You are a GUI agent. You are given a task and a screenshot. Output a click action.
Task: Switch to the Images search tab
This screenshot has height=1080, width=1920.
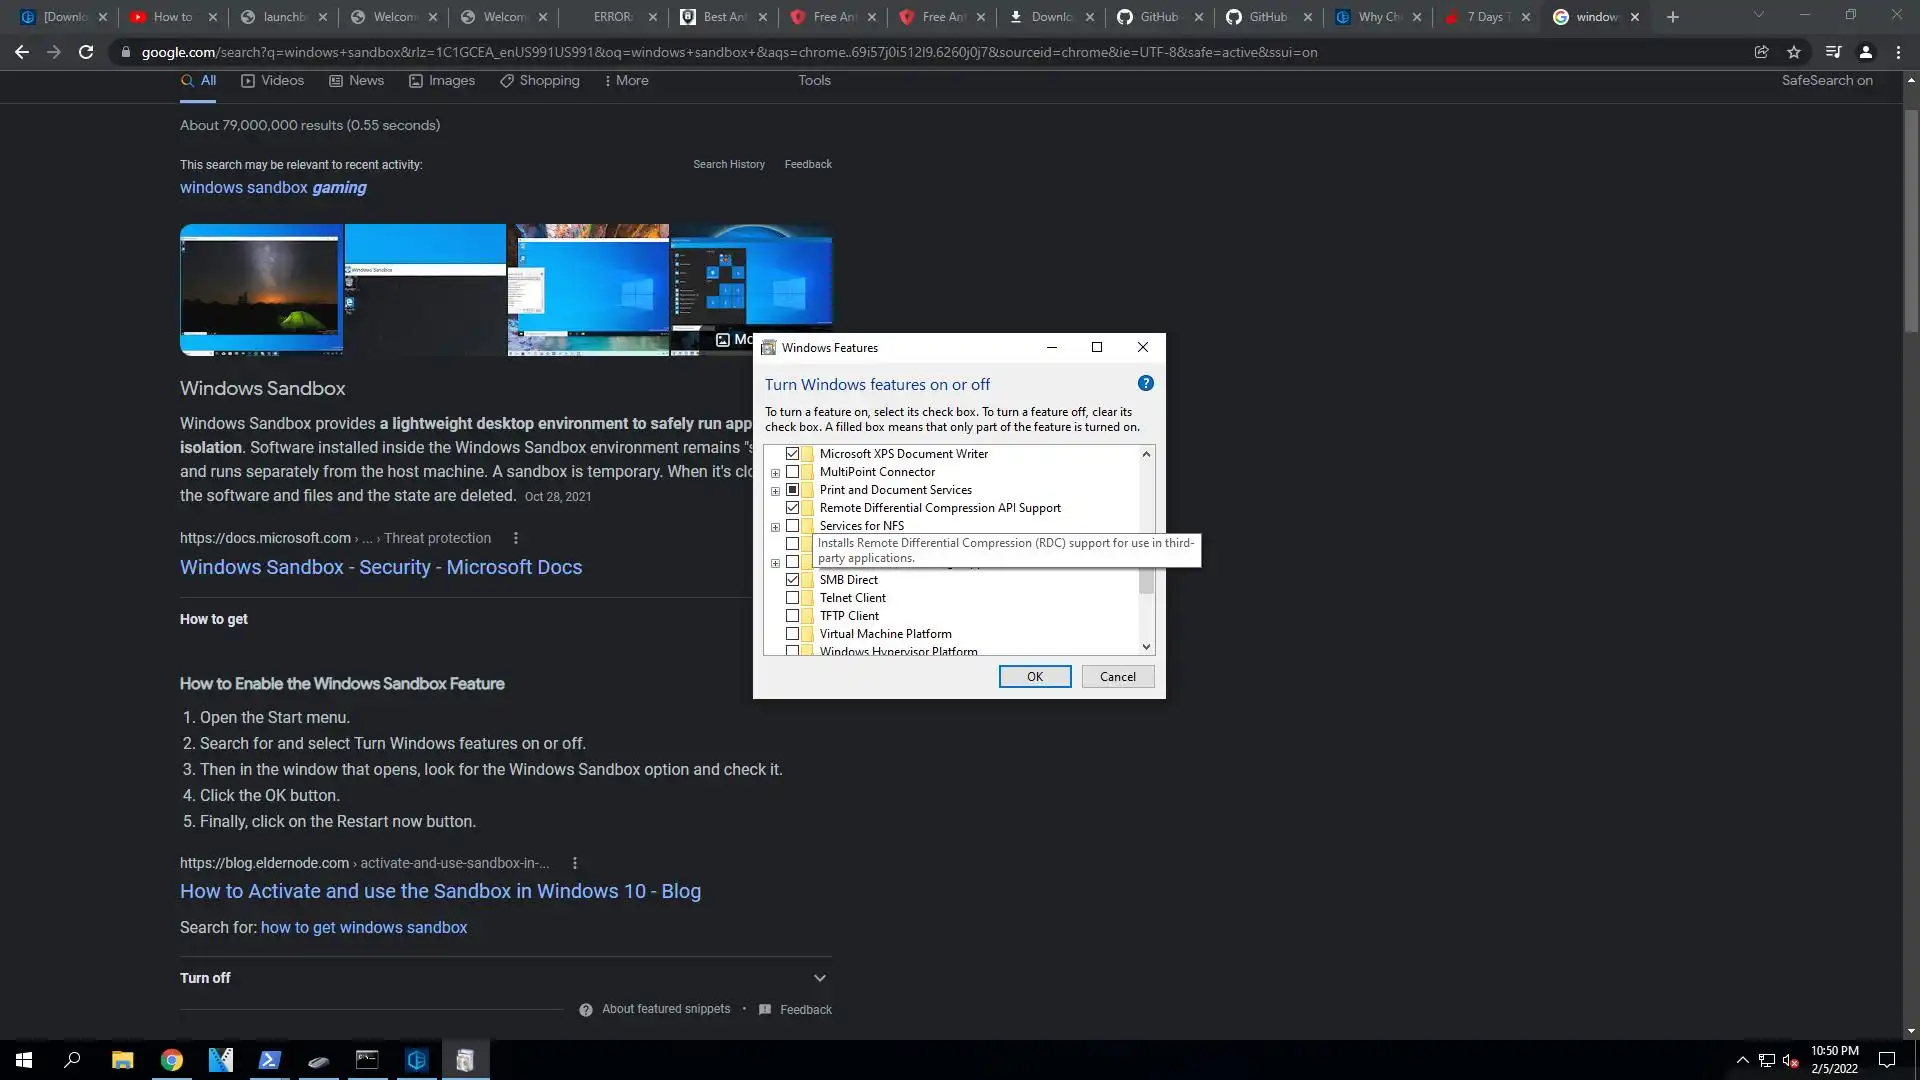[442, 80]
